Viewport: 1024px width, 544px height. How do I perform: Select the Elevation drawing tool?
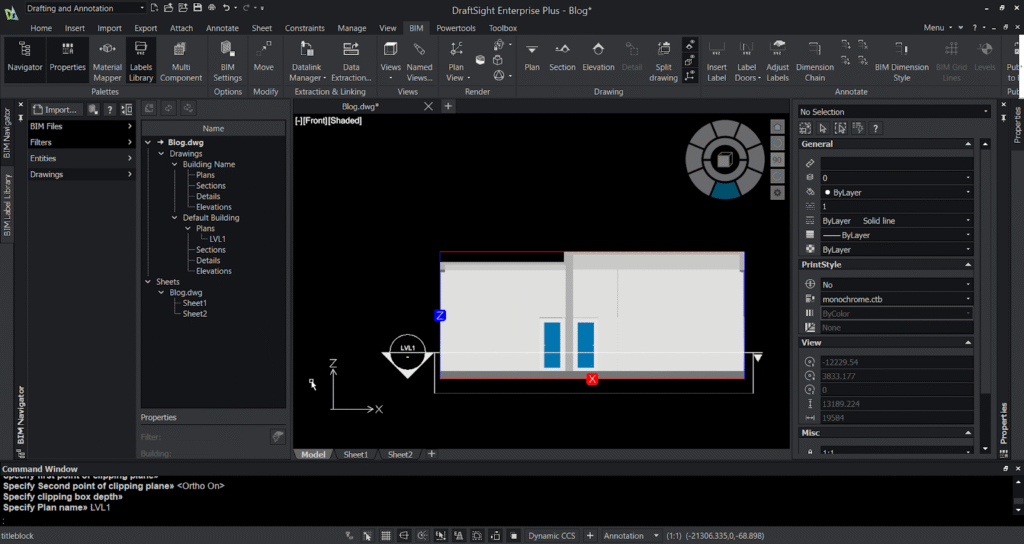(x=598, y=55)
